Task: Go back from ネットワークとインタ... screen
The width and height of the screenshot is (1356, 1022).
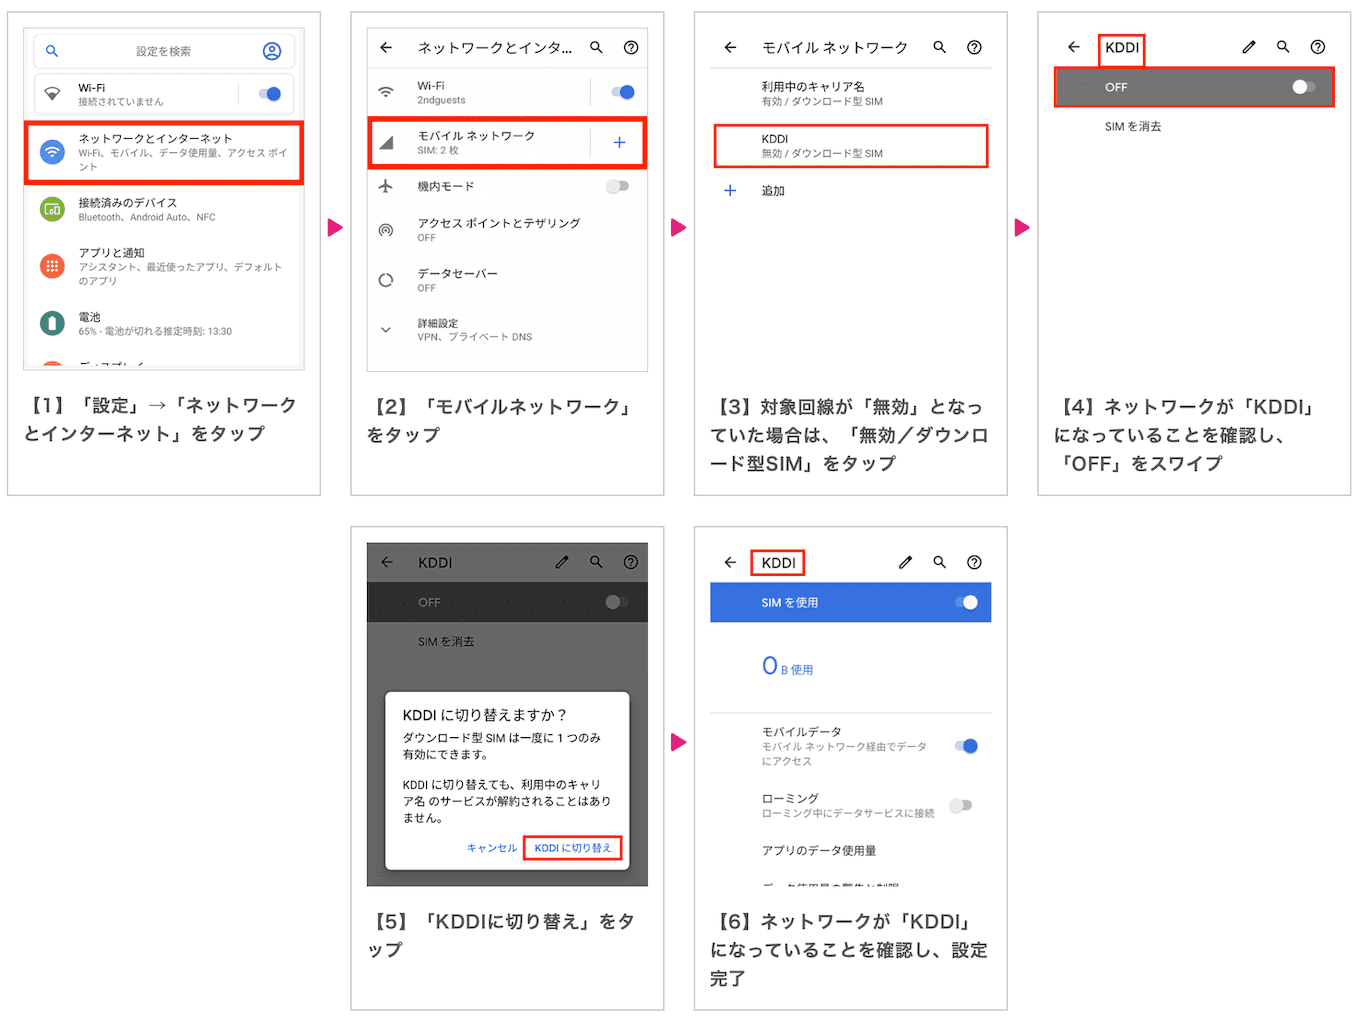Action: [386, 47]
